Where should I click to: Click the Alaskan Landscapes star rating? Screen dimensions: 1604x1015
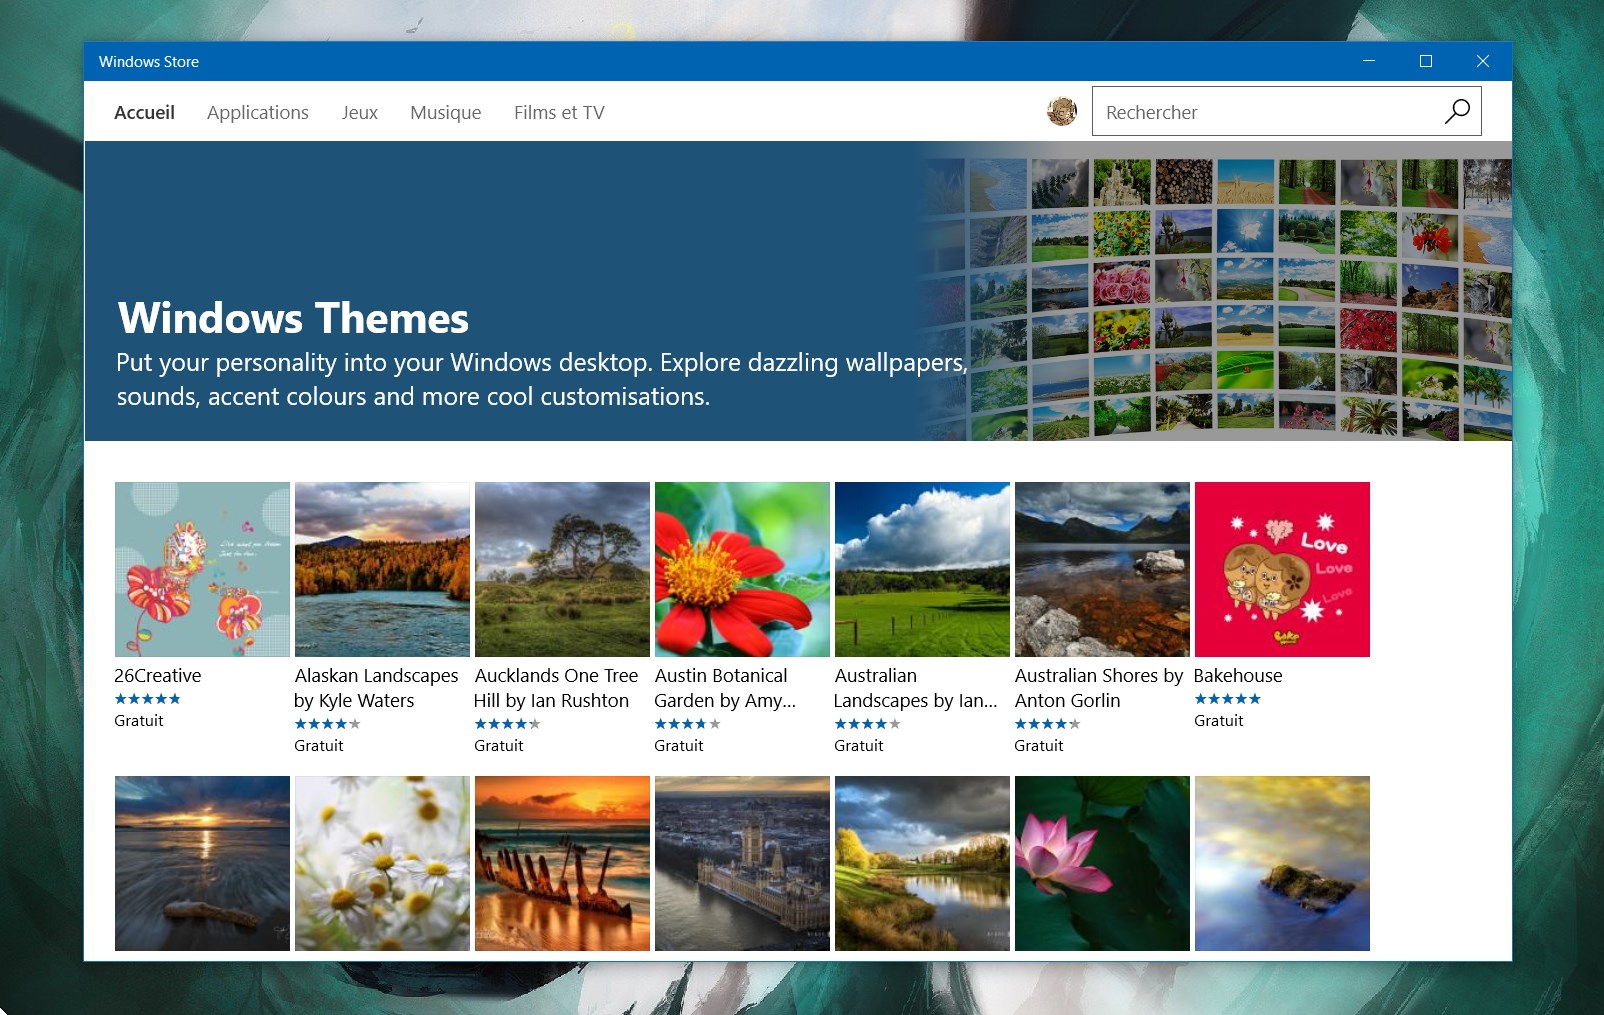click(327, 724)
